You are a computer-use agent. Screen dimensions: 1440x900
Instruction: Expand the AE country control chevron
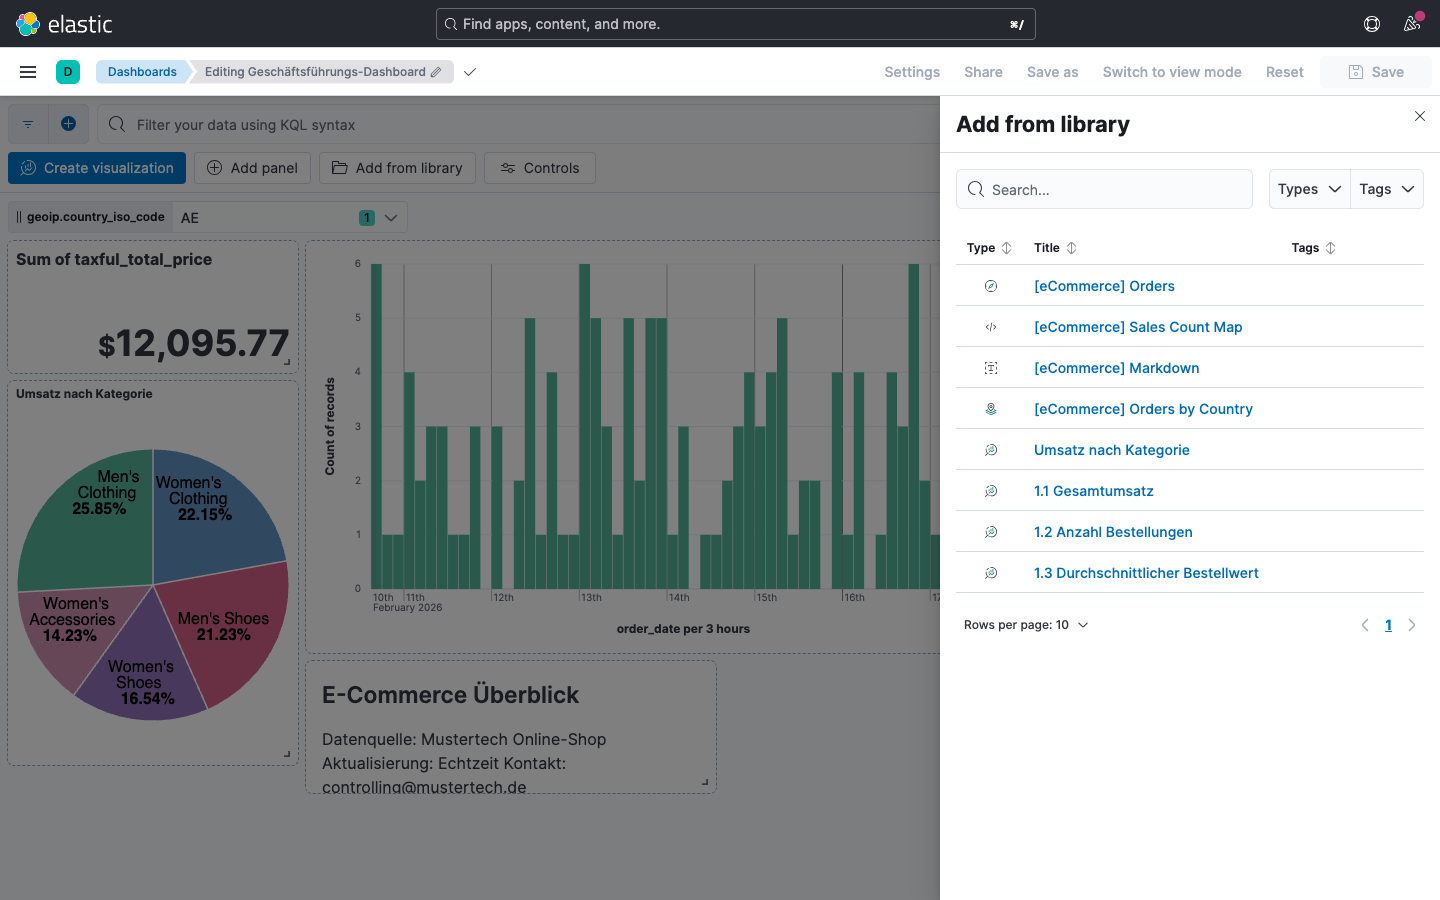tap(392, 217)
